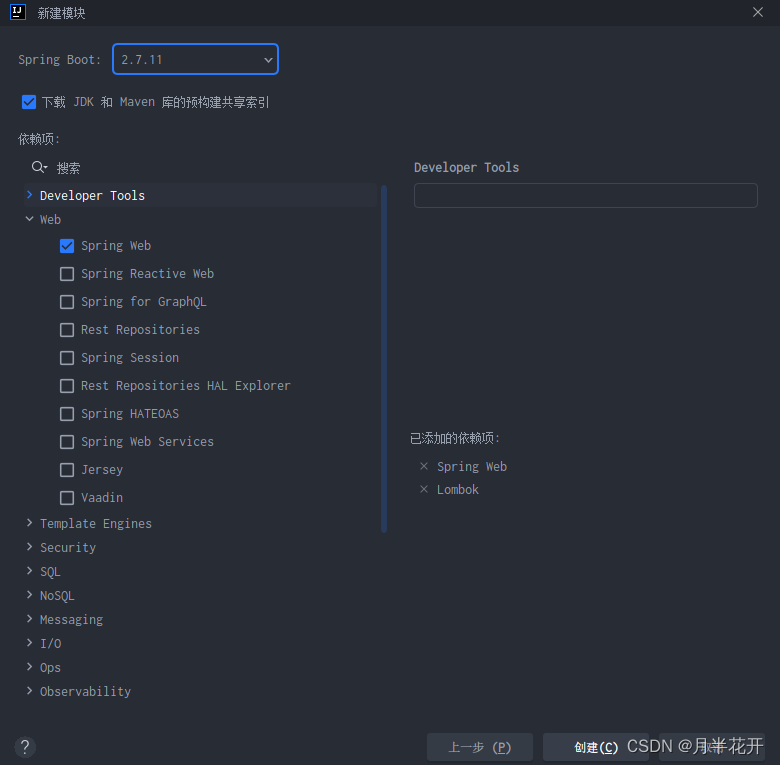Image resolution: width=780 pixels, height=765 pixels.
Task: Enable the Spring Reactive Web checkbox
Action: (x=67, y=274)
